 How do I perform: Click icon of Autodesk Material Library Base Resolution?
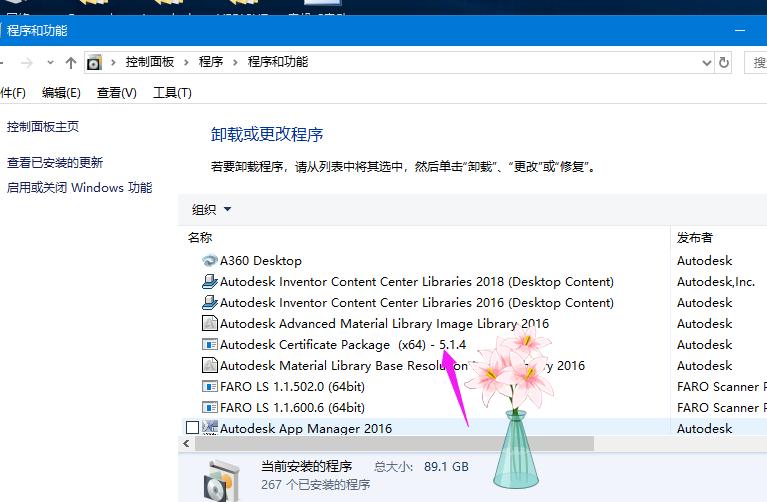point(209,365)
